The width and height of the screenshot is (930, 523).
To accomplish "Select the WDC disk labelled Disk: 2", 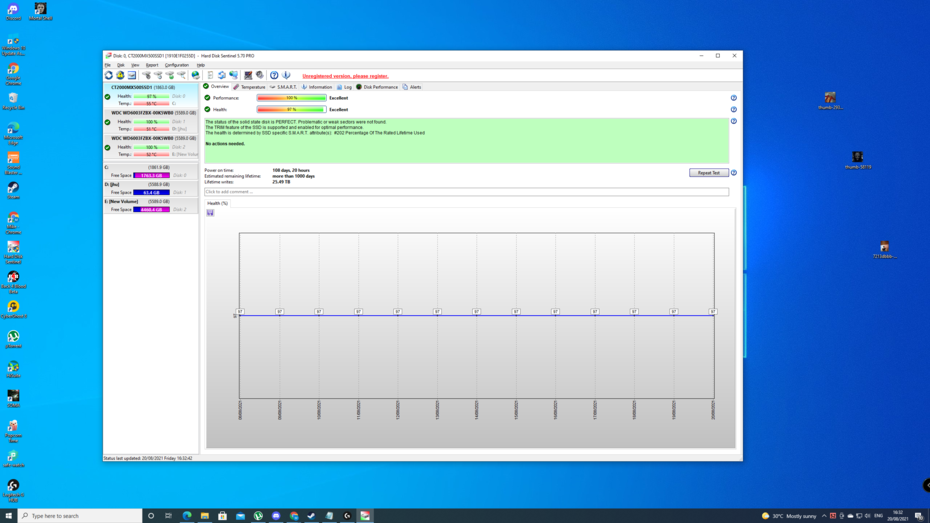I will (151, 146).
